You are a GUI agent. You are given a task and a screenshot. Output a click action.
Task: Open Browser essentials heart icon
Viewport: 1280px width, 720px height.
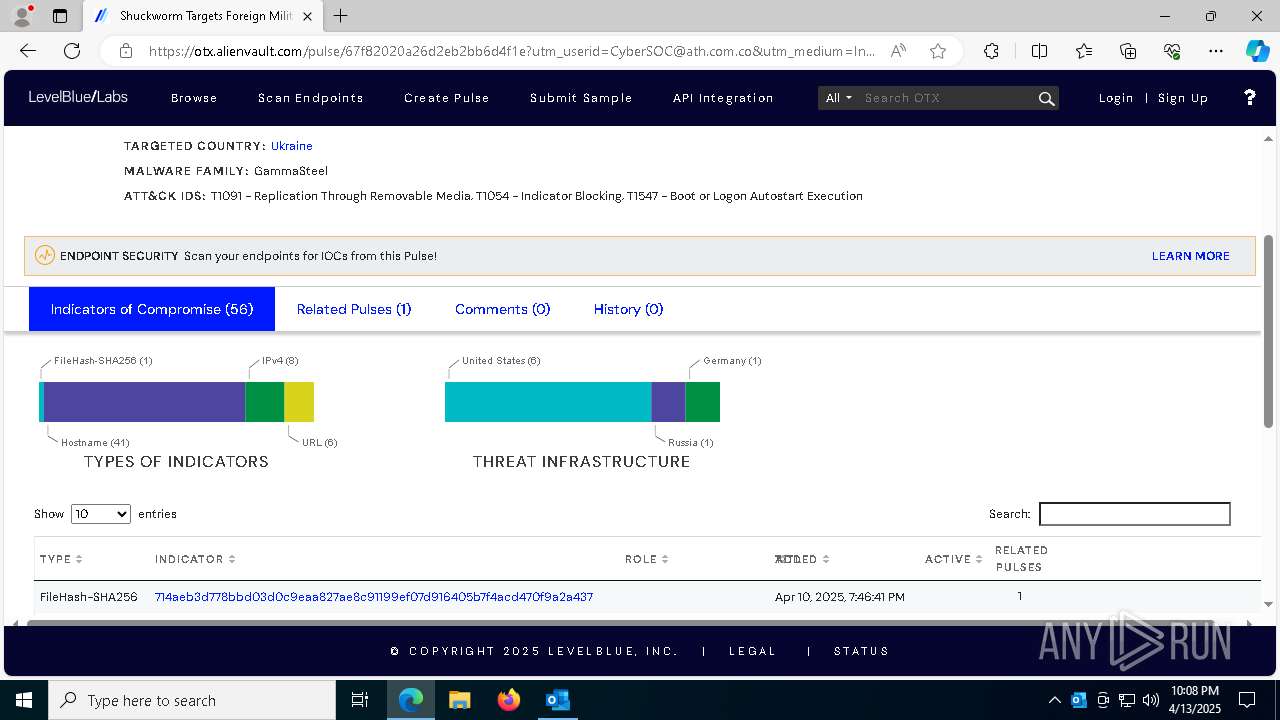(1172, 51)
